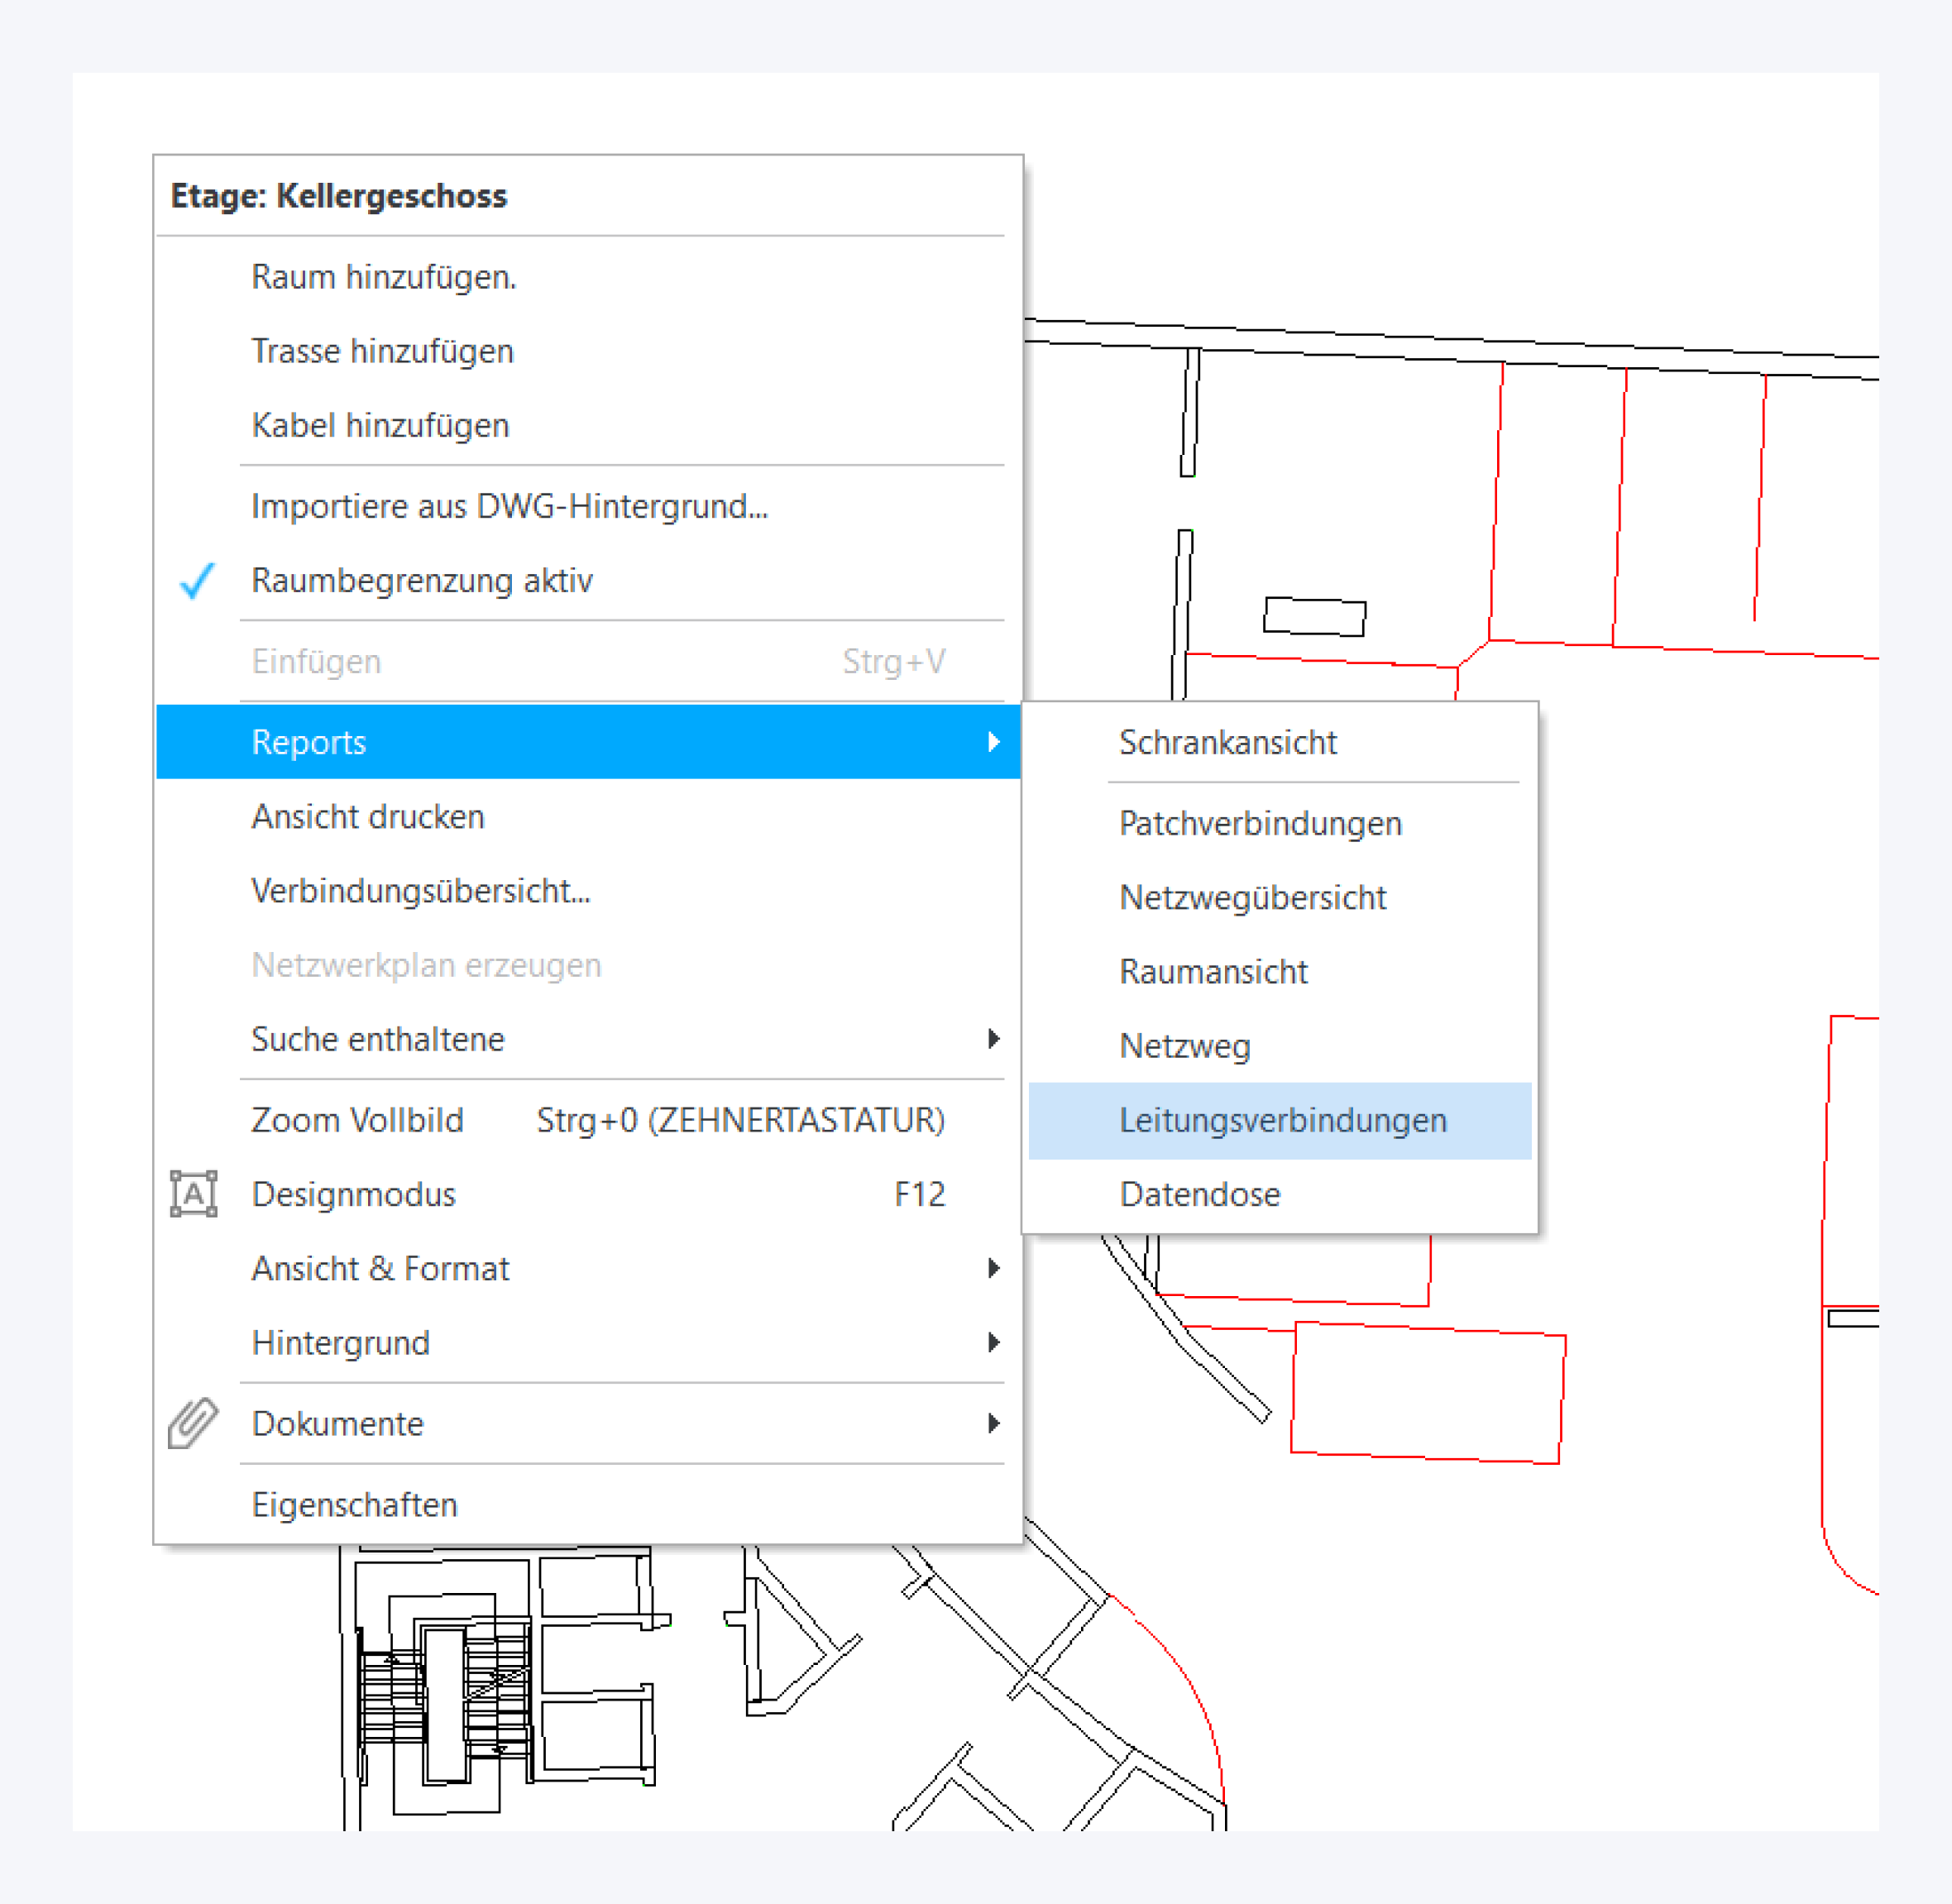Click the Netzweg report entry

point(1184,1046)
